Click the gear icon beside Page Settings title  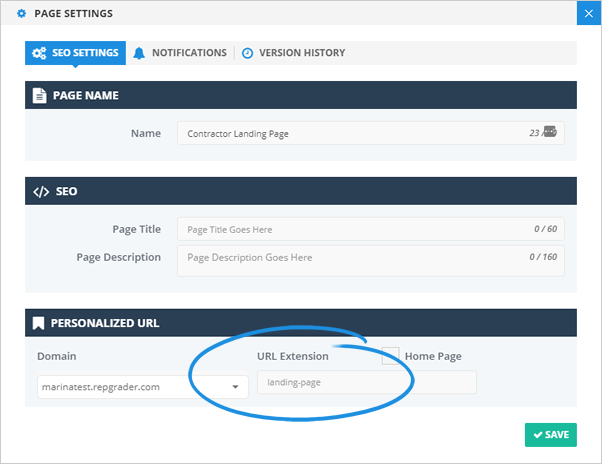pyautogui.click(x=21, y=14)
